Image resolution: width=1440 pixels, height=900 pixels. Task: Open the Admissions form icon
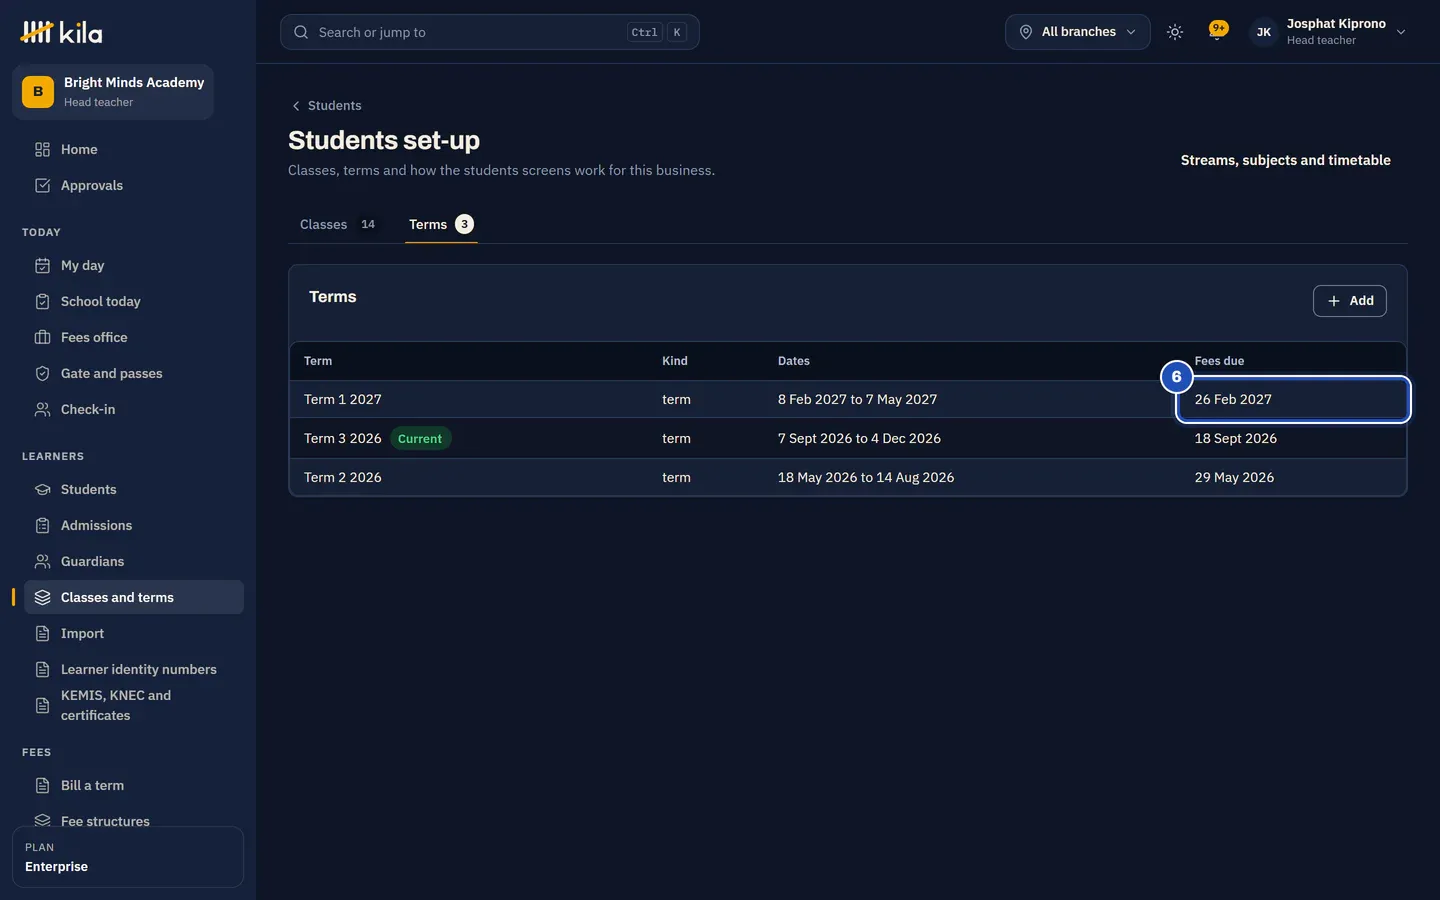[x=42, y=526]
